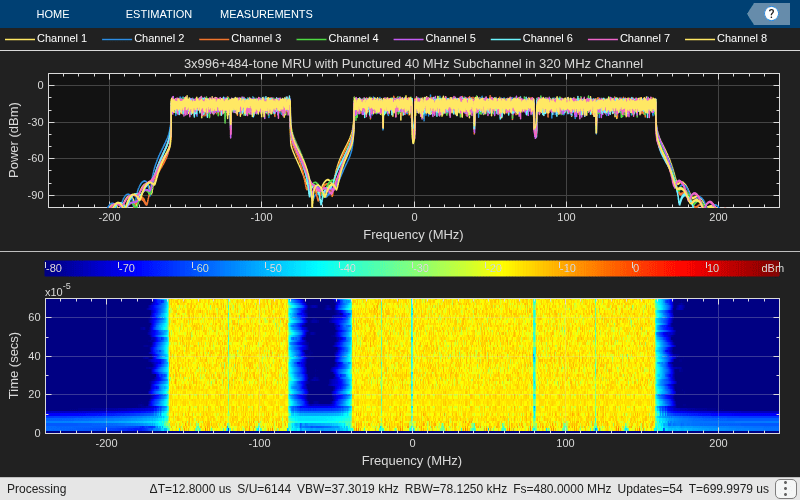The image size is (800, 500).
Task: Click the Power (dBm) axis label
Action: tap(14, 140)
